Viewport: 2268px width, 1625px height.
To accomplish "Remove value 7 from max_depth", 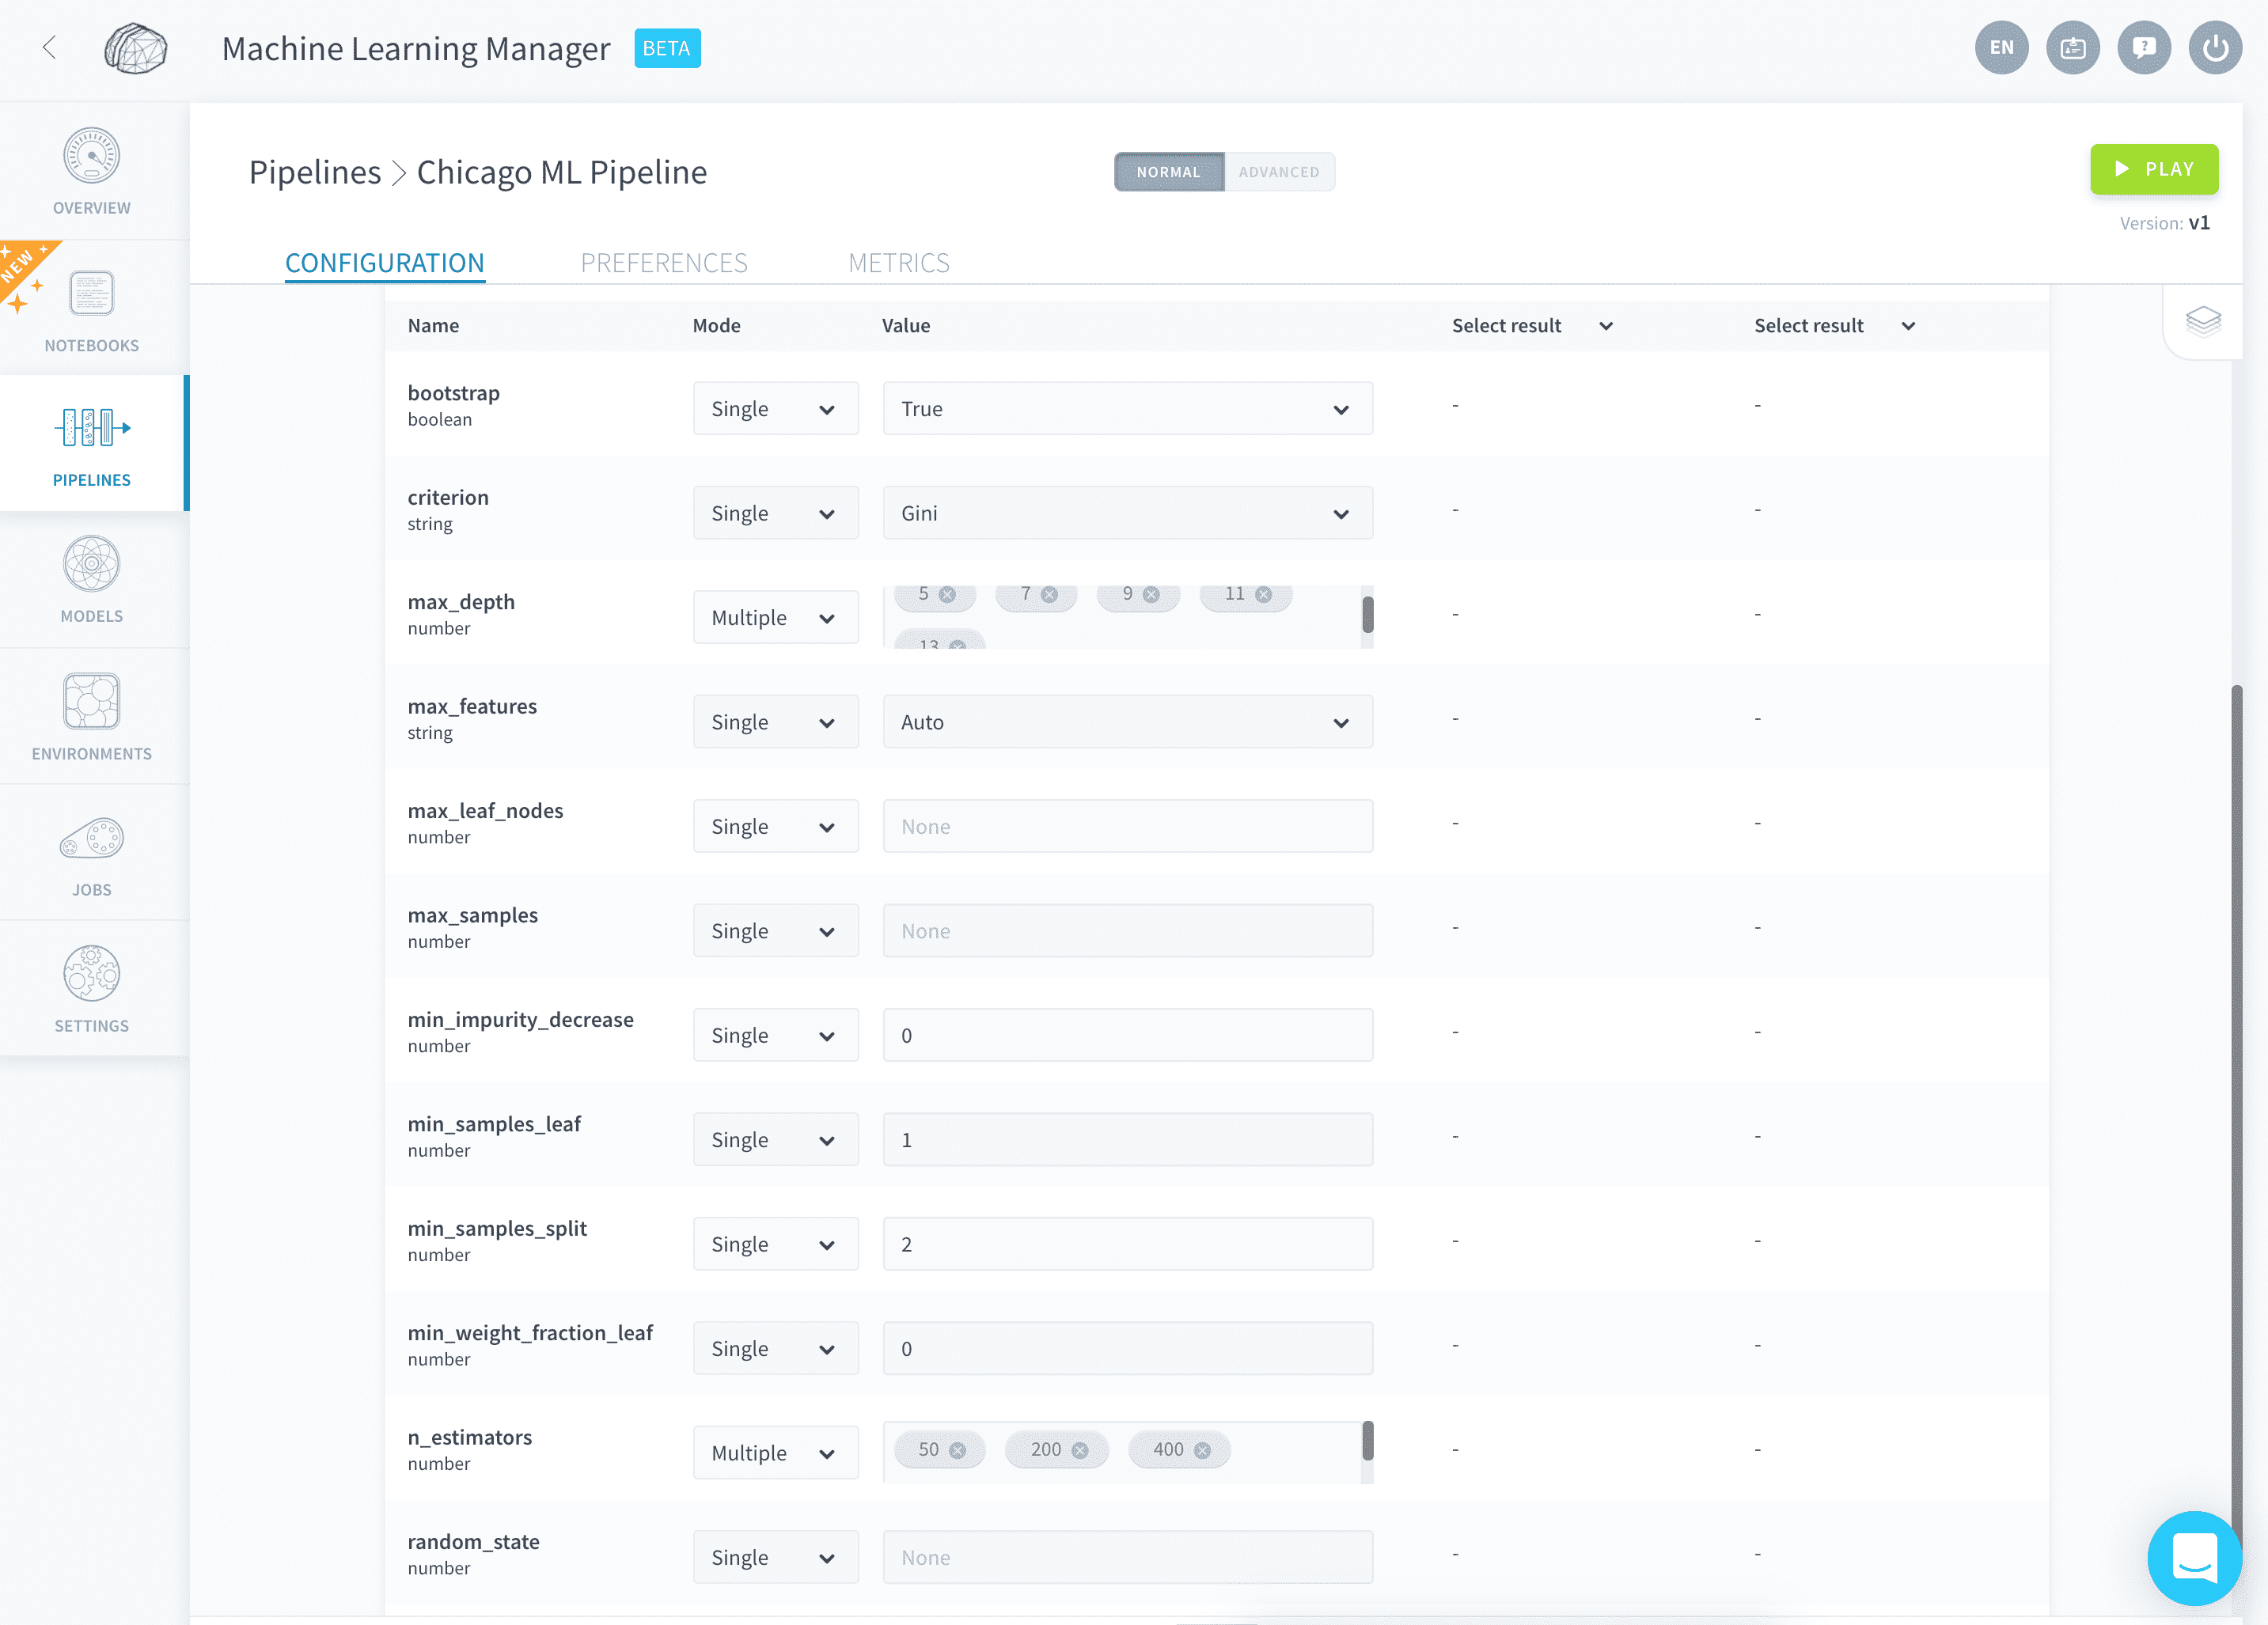I will (1049, 594).
